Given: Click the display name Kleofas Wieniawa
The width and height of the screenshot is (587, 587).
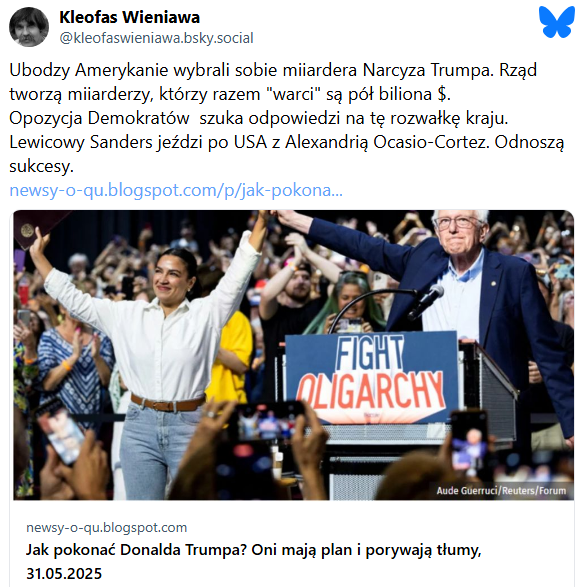Looking at the screenshot, I should click(x=130, y=17).
